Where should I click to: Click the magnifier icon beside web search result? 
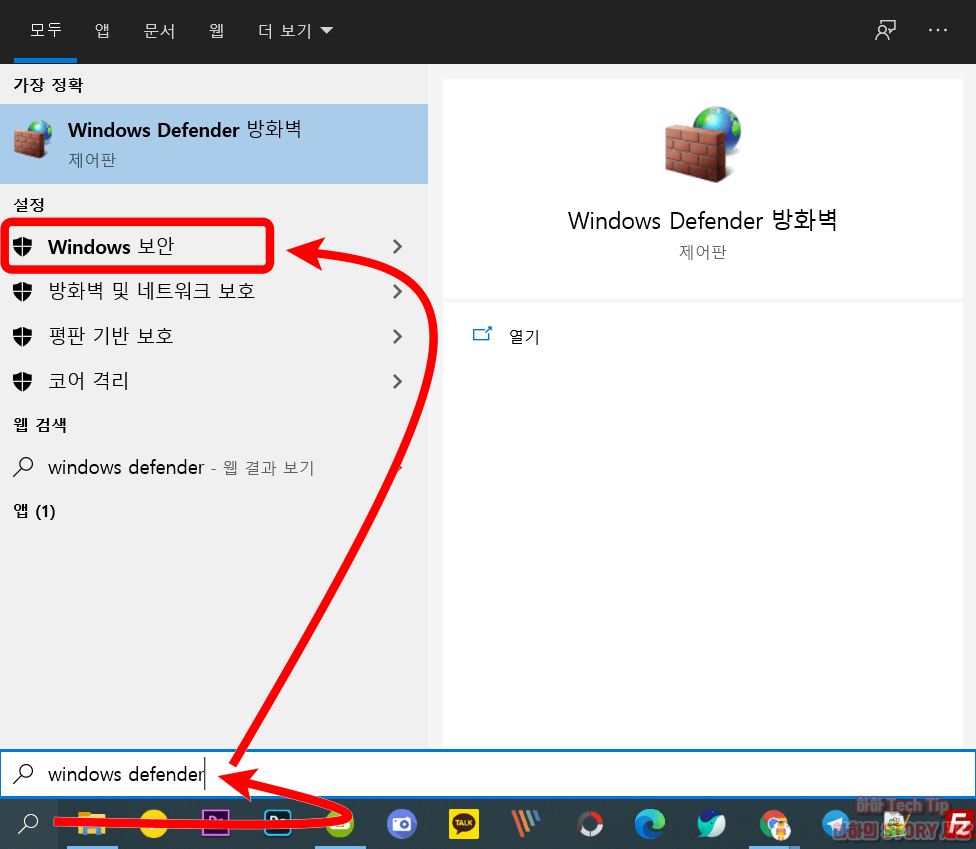point(23,467)
